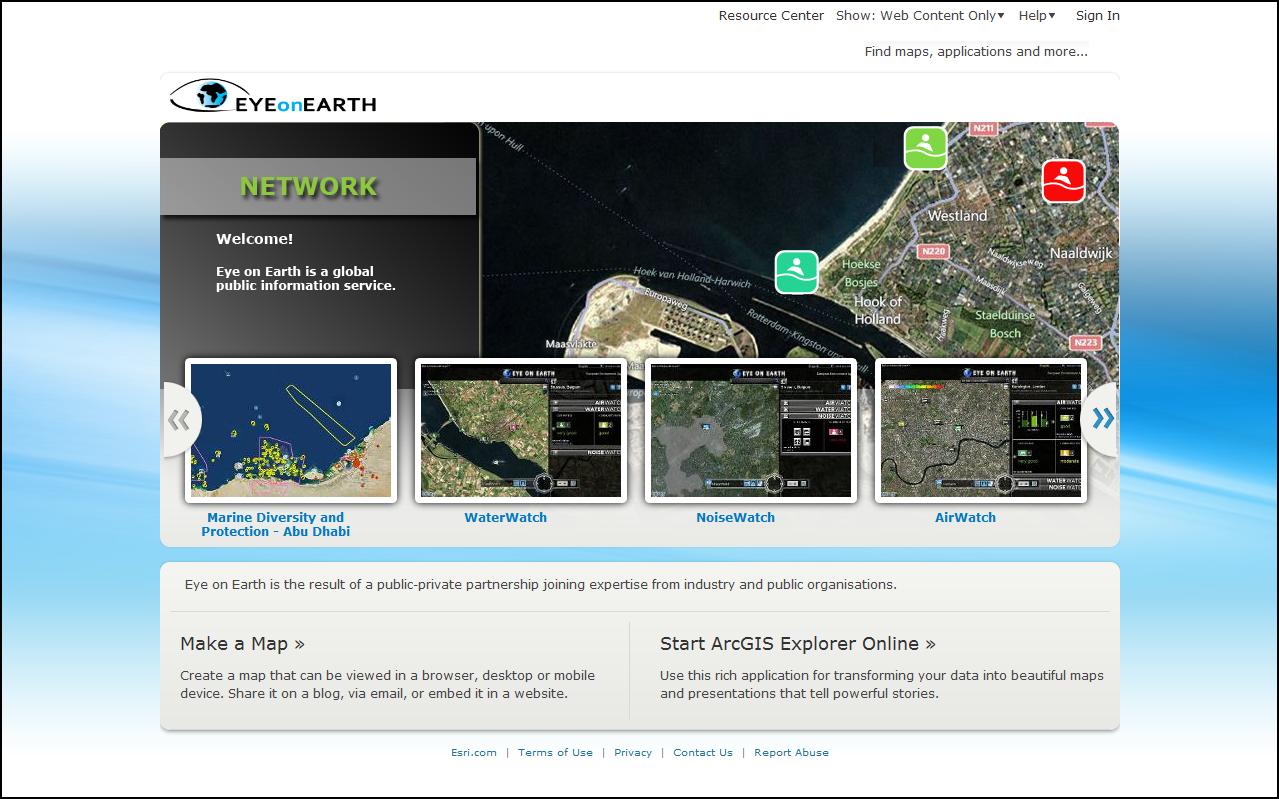This screenshot has height=799, width=1279.
Task: Open the WaterWatch map thumbnail
Action: [x=521, y=431]
